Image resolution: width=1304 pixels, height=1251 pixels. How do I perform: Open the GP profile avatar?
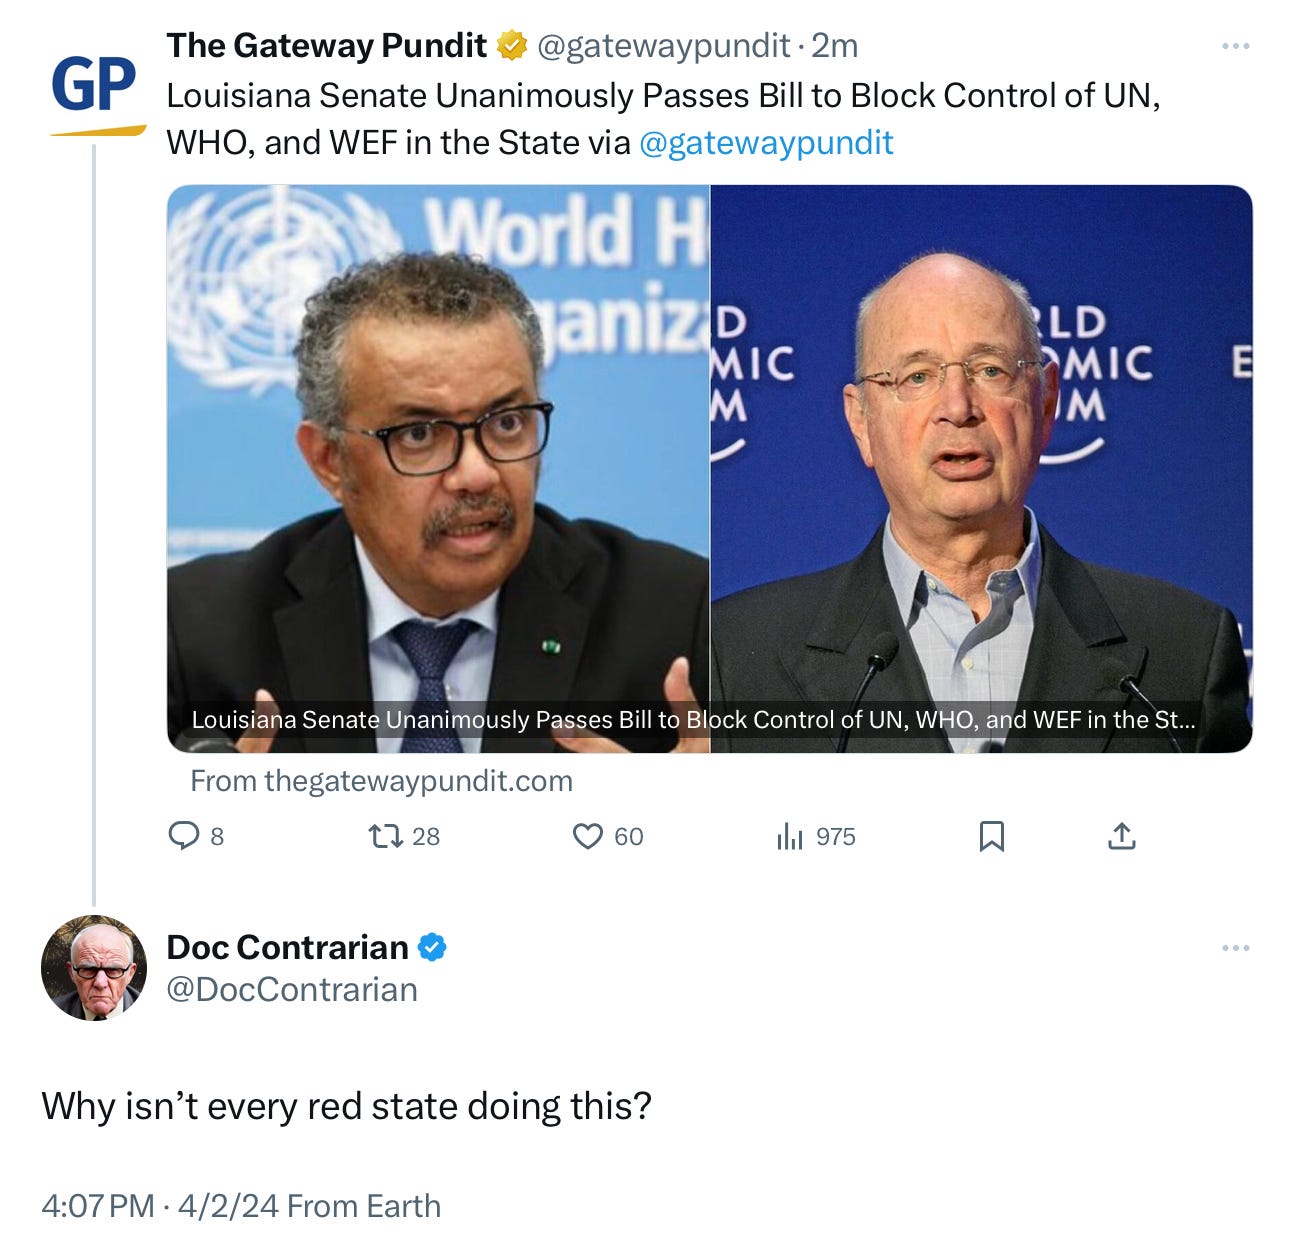[x=94, y=90]
